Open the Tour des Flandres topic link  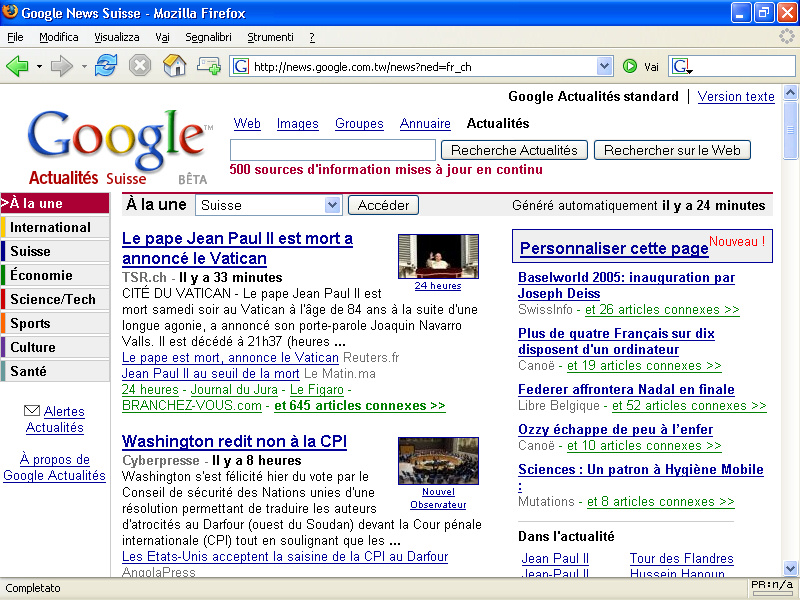(x=681, y=558)
